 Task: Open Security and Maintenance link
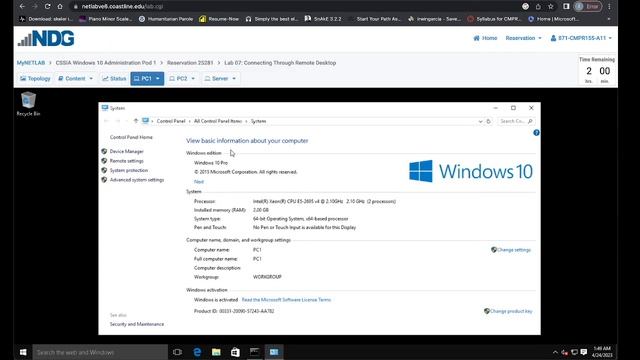pyautogui.click(x=137, y=324)
